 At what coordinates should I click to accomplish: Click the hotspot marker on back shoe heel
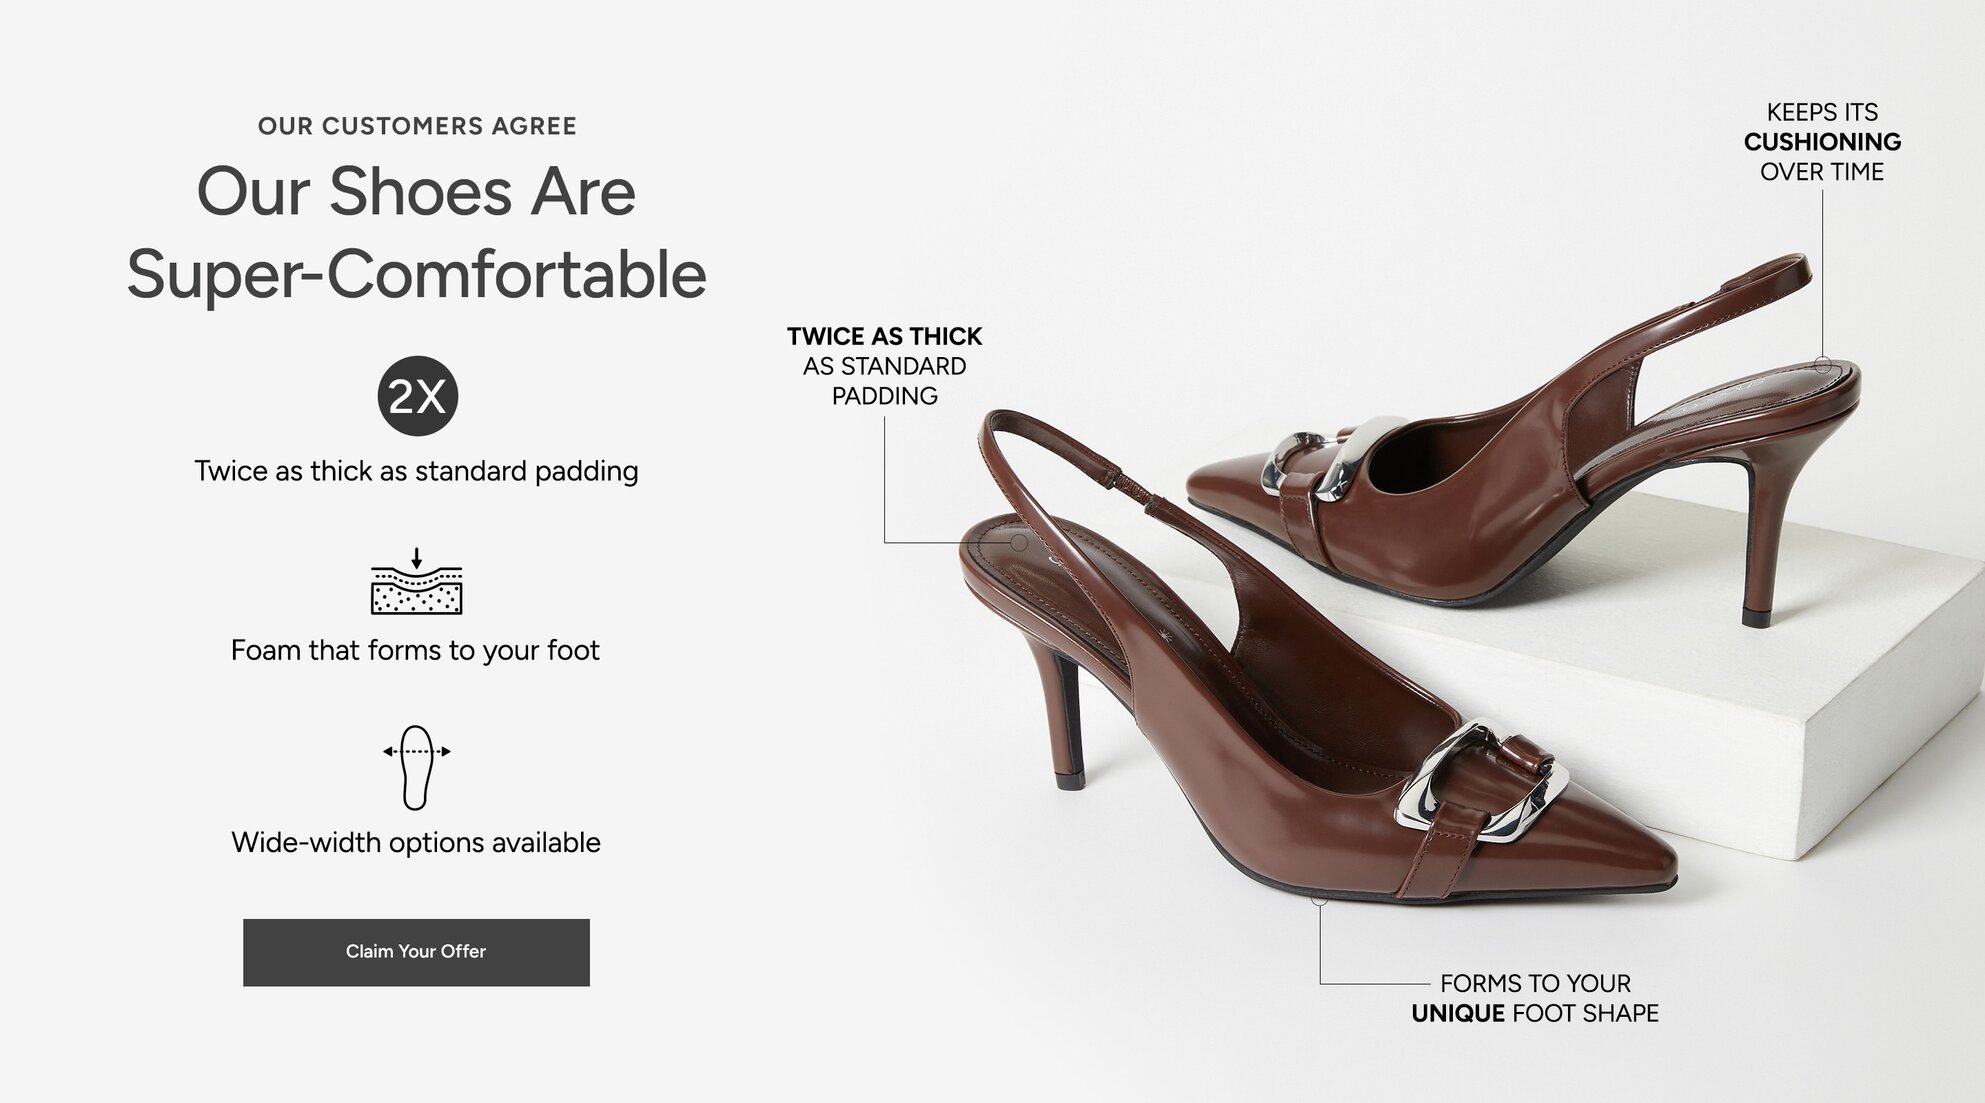tap(1823, 365)
